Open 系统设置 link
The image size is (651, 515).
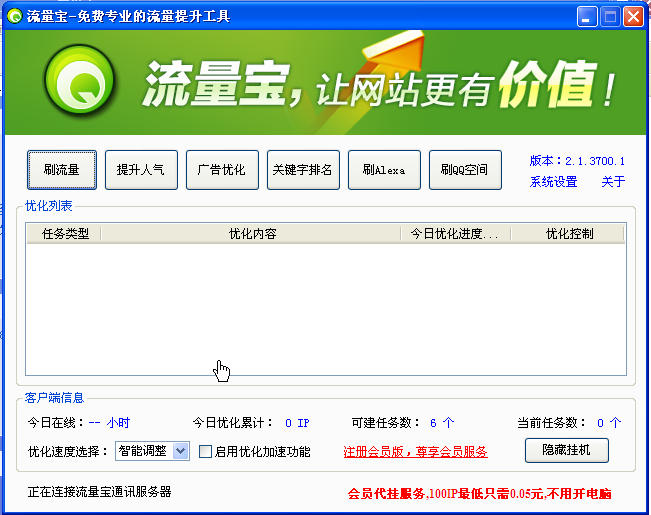click(x=553, y=181)
